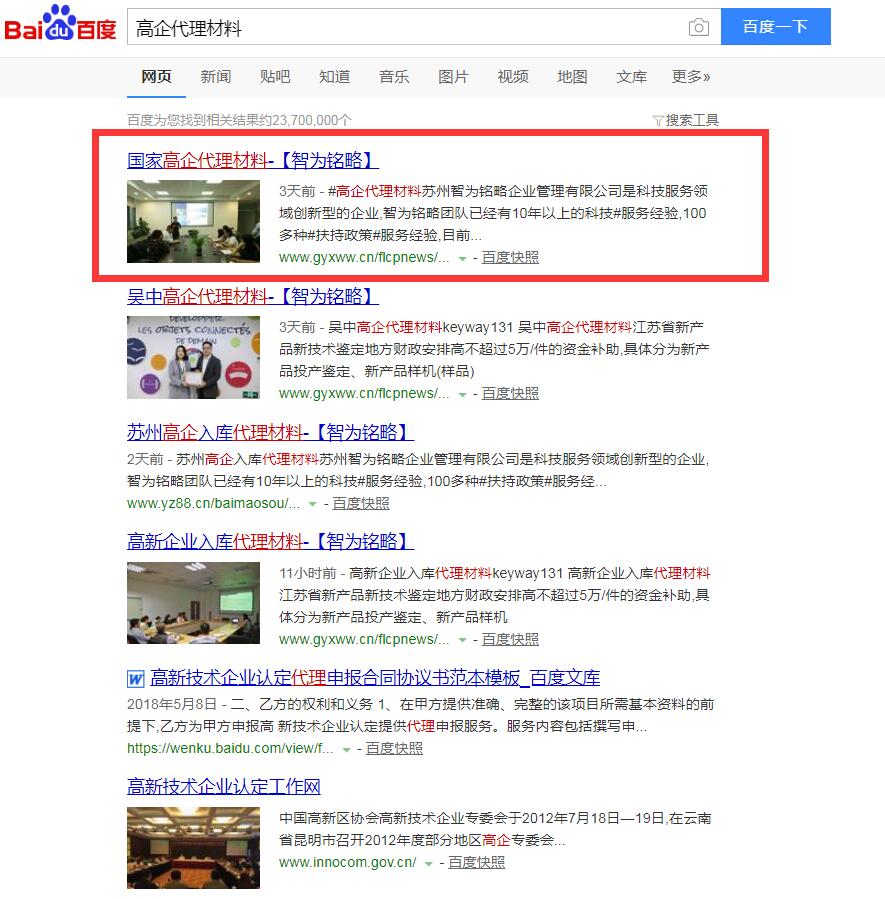Click the 搜索工具 filter icon

tap(658, 121)
